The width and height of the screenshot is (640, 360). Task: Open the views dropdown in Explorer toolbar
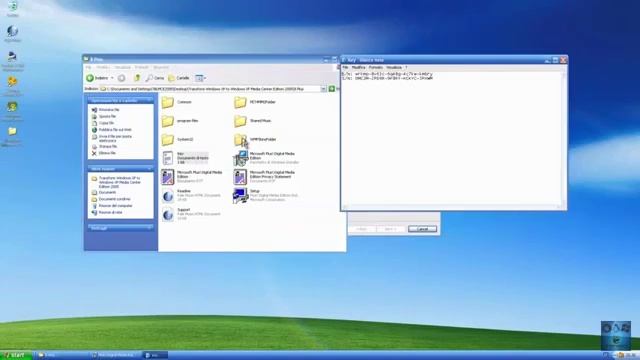pyautogui.click(x=200, y=78)
